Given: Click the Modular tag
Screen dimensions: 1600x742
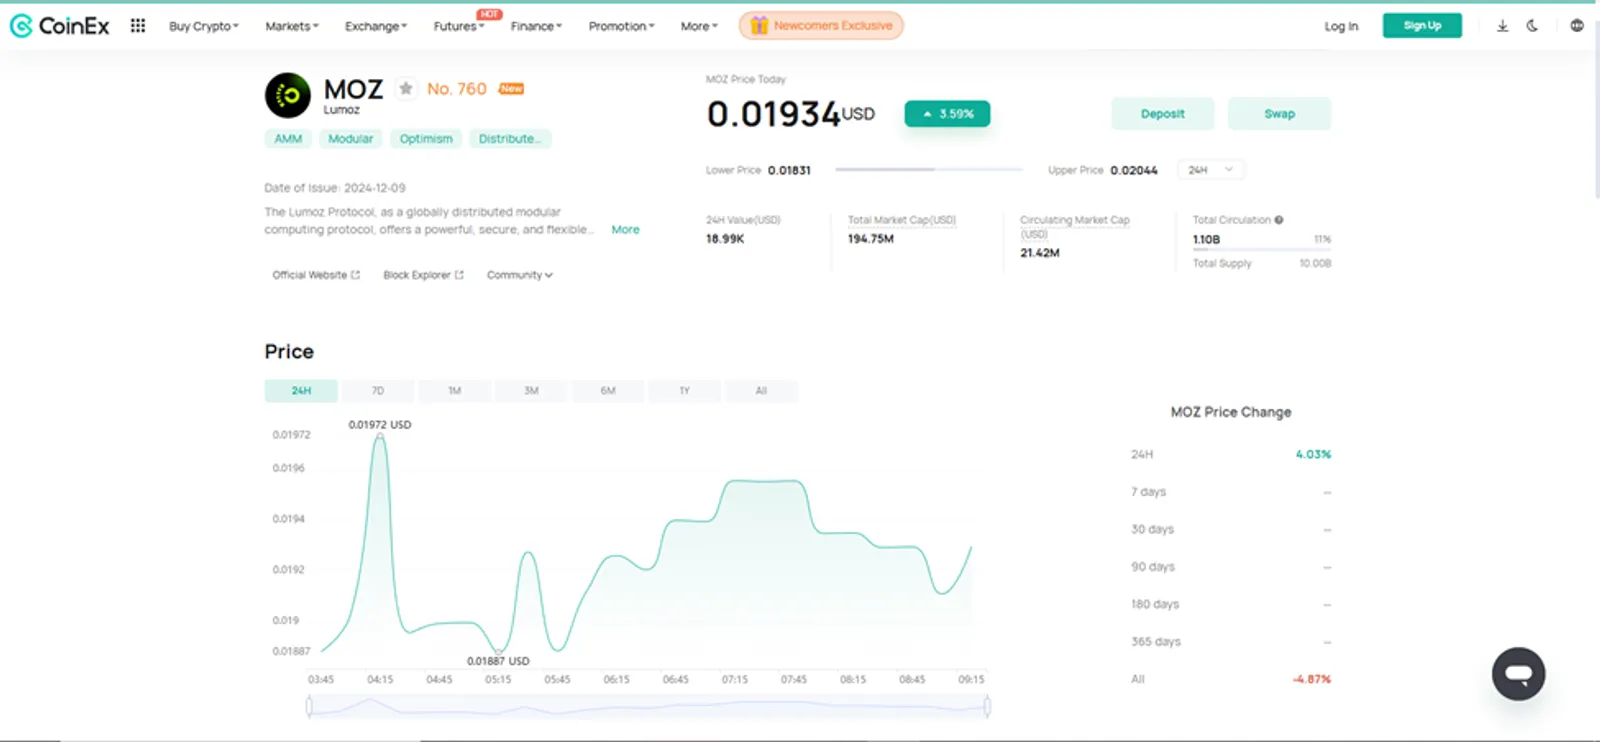Looking at the screenshot, I should (x=350, y=139).
